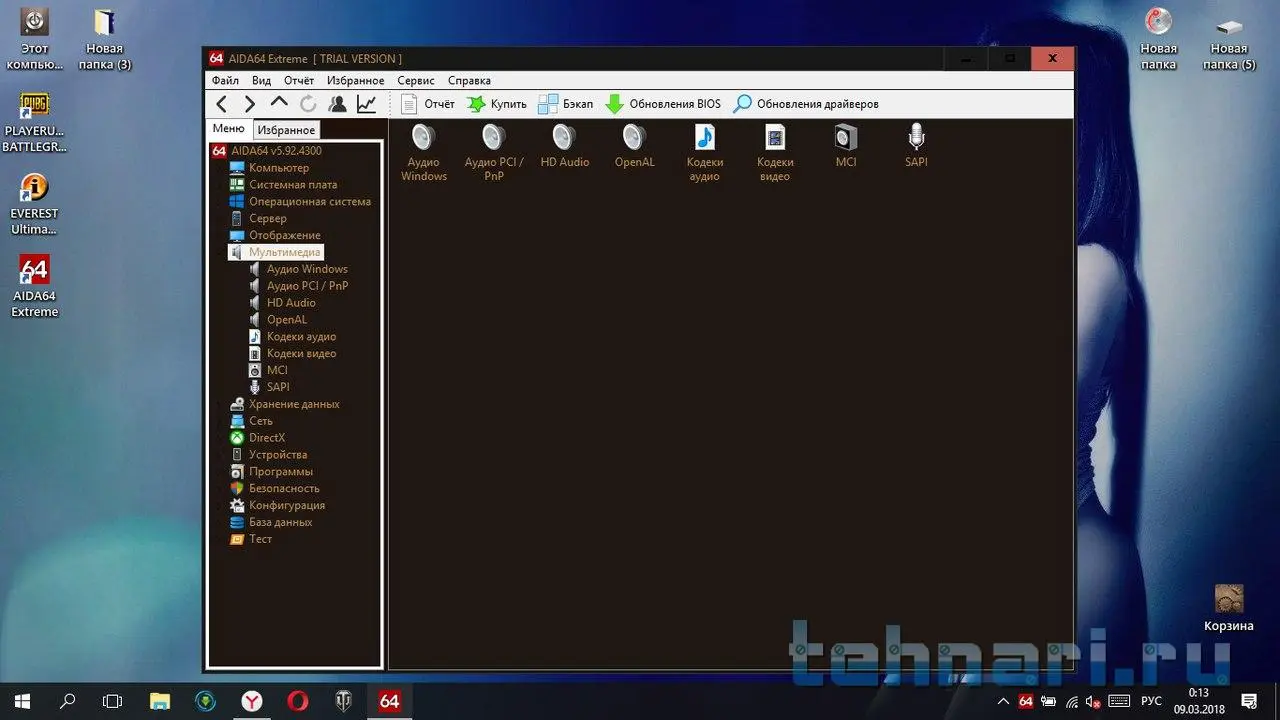Select Кодеки аудио in the sidebar tree

click(x=292, y=337)
